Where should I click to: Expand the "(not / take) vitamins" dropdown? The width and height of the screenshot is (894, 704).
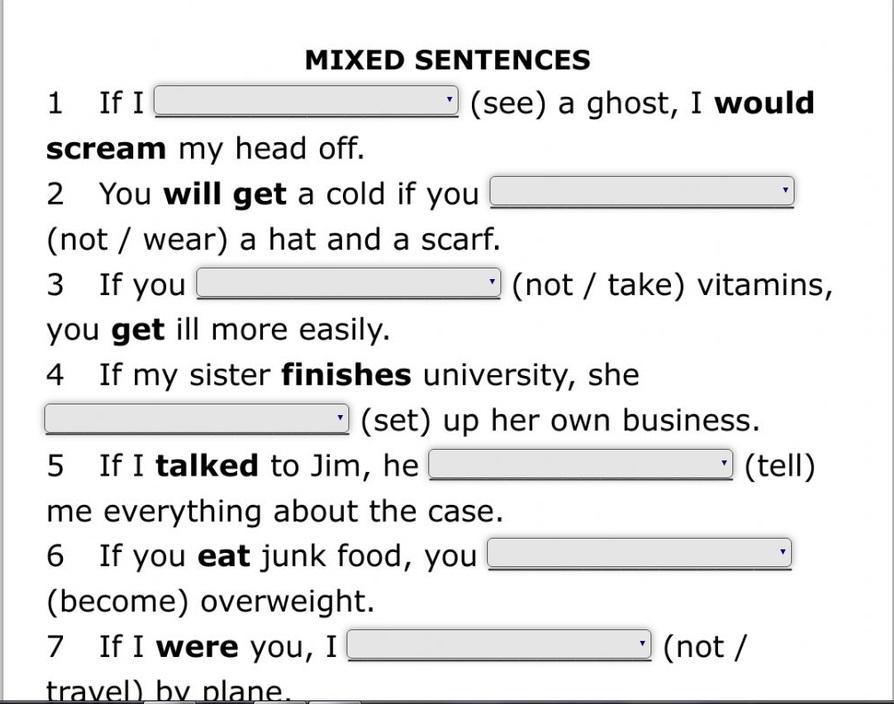(x=348, y=283)
